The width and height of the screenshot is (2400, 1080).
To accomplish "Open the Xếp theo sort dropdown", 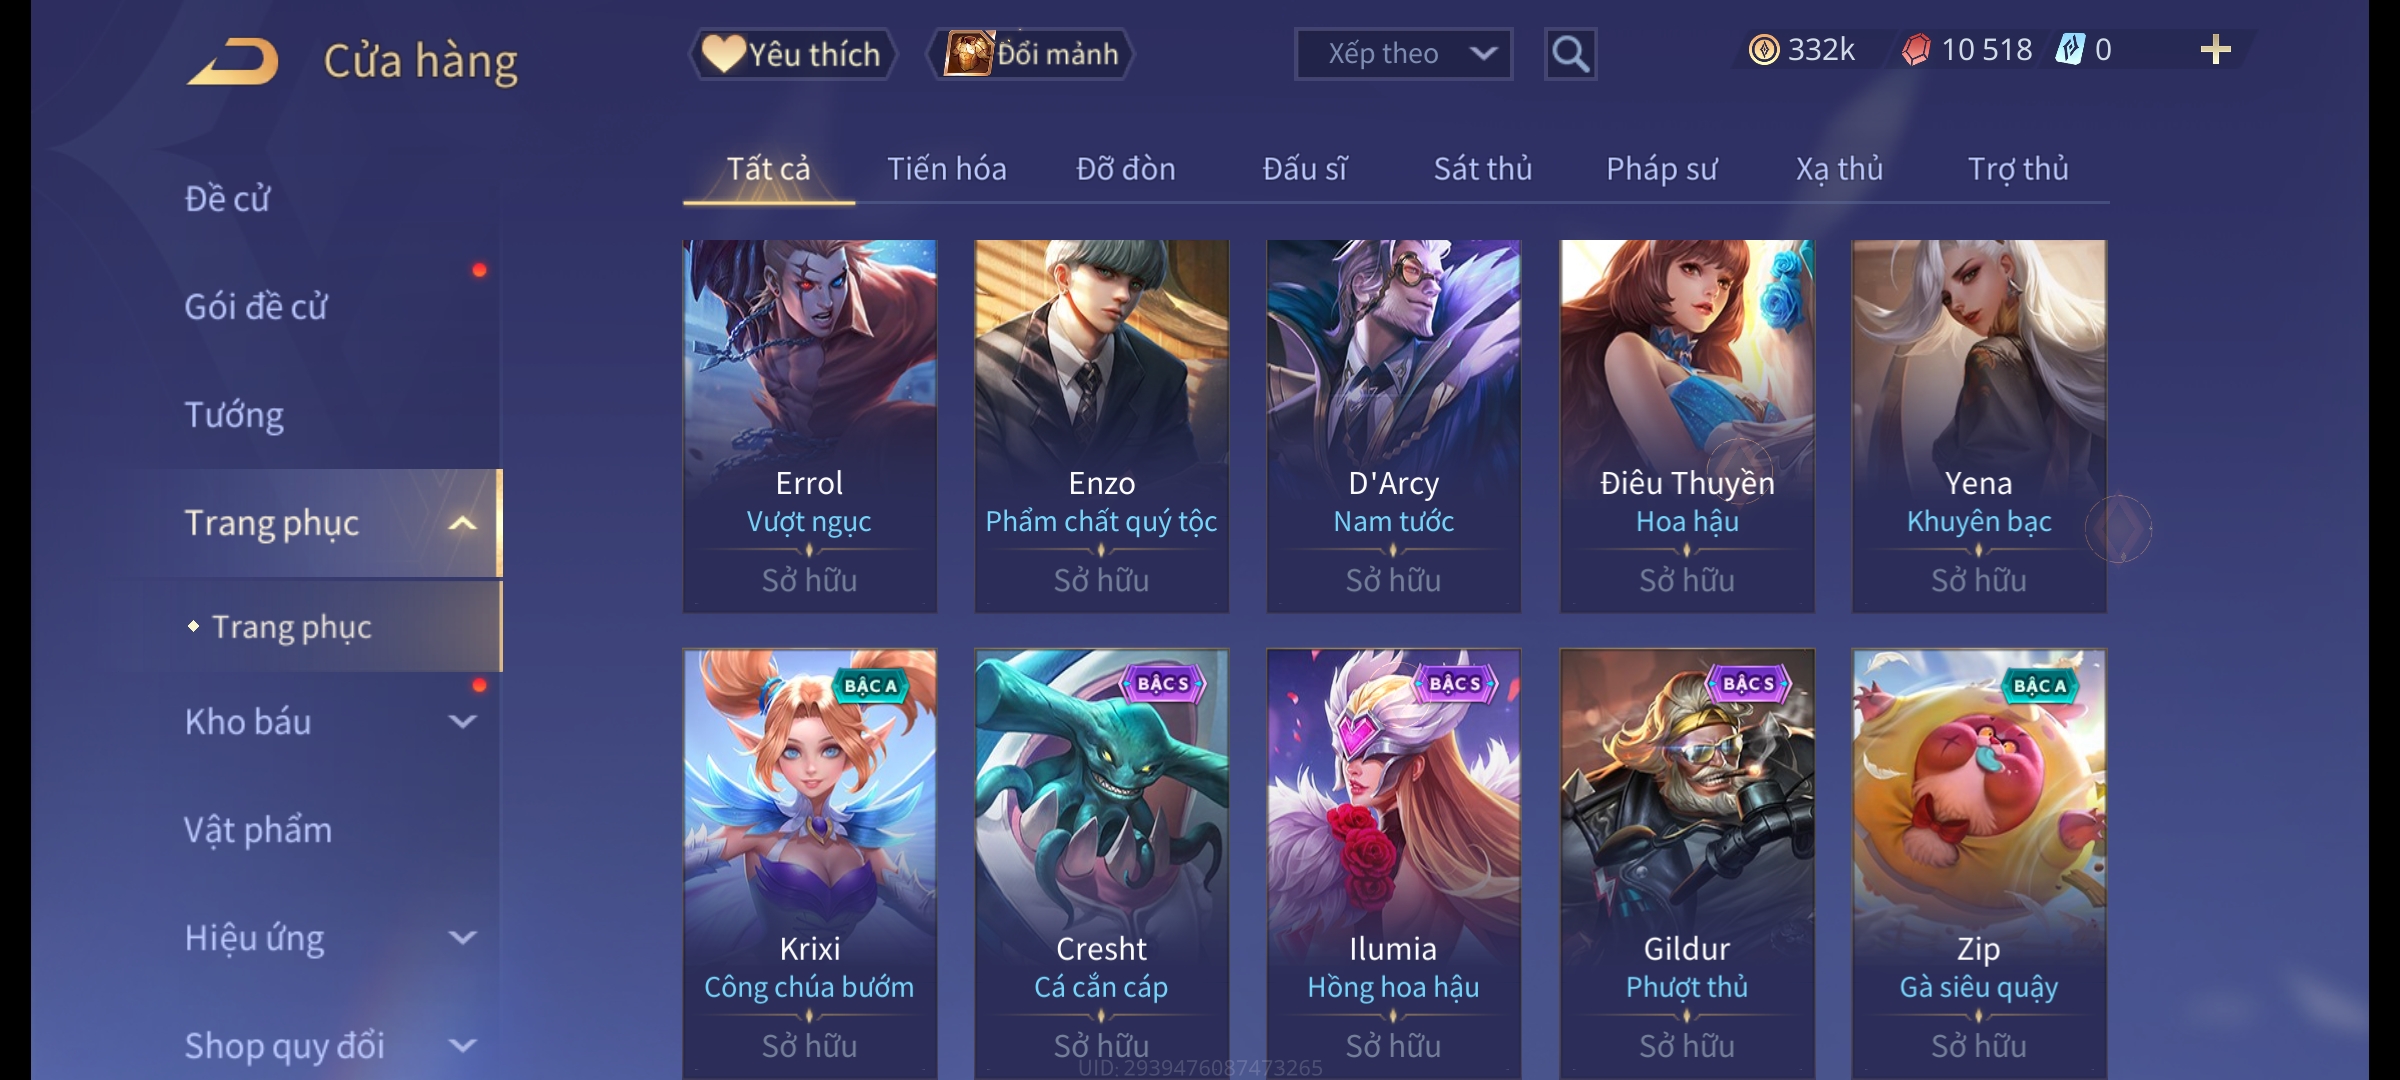I will (x=1403, y=54).
